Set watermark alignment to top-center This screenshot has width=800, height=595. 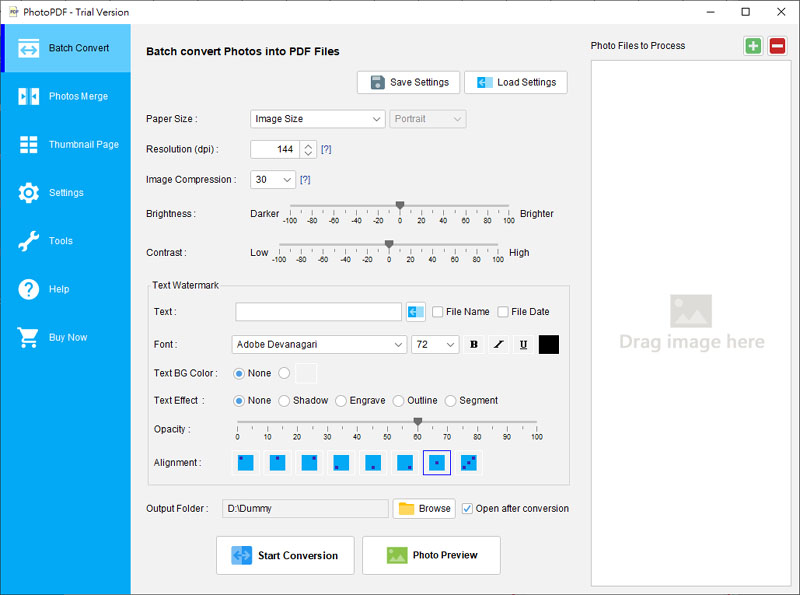[x=277, y=463]
